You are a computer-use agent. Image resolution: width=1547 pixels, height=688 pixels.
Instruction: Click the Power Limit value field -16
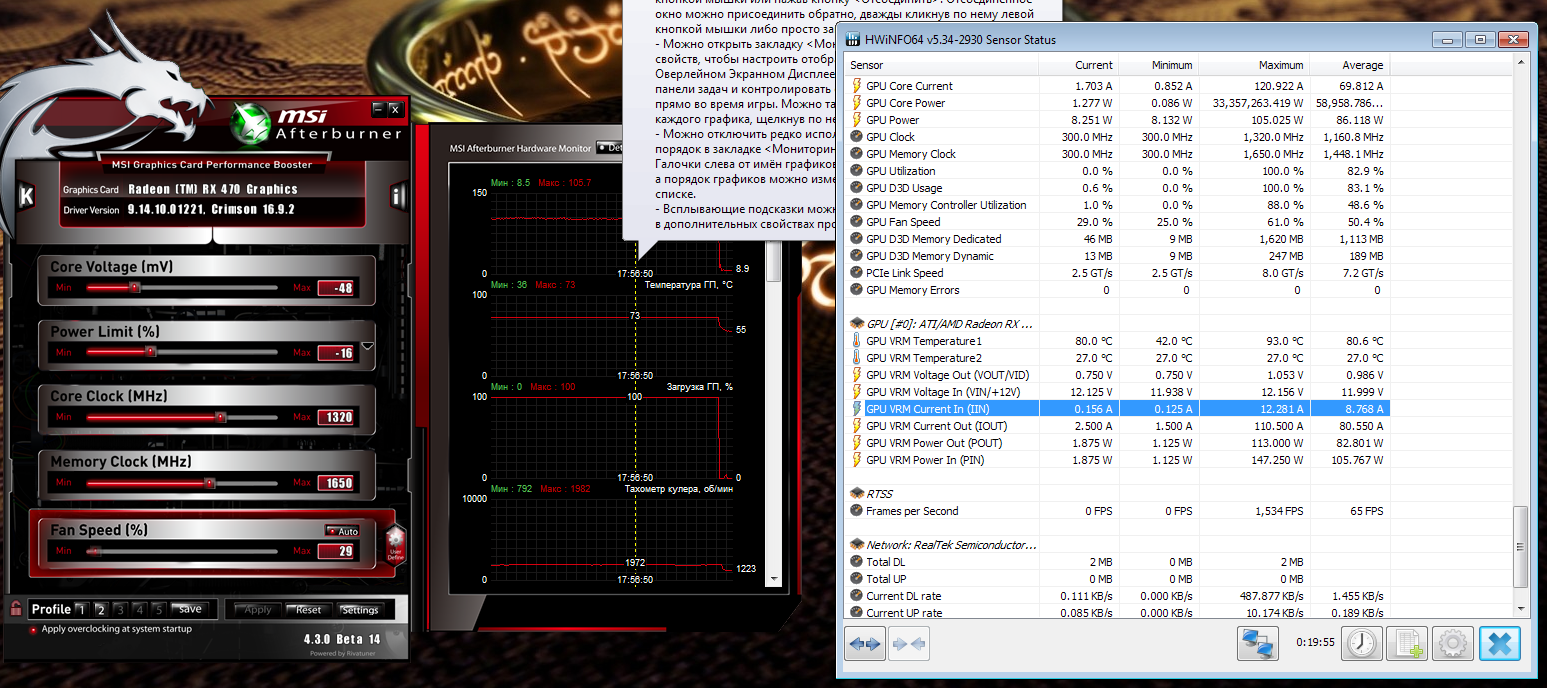[x=338, y=353]
